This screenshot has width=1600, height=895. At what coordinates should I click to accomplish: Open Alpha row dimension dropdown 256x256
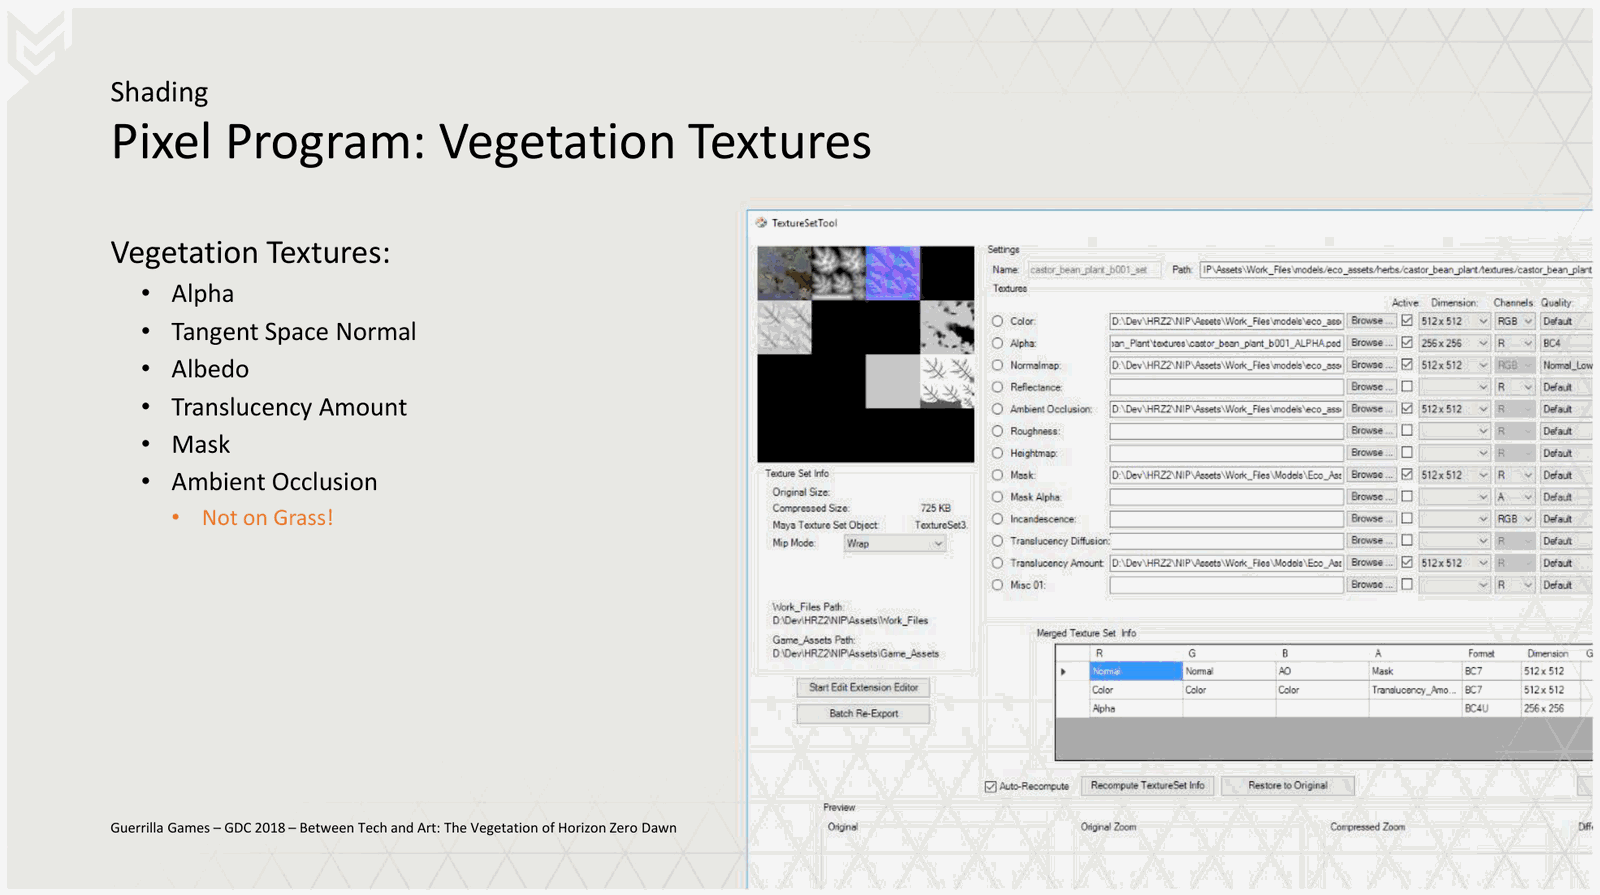point(1455,343)
